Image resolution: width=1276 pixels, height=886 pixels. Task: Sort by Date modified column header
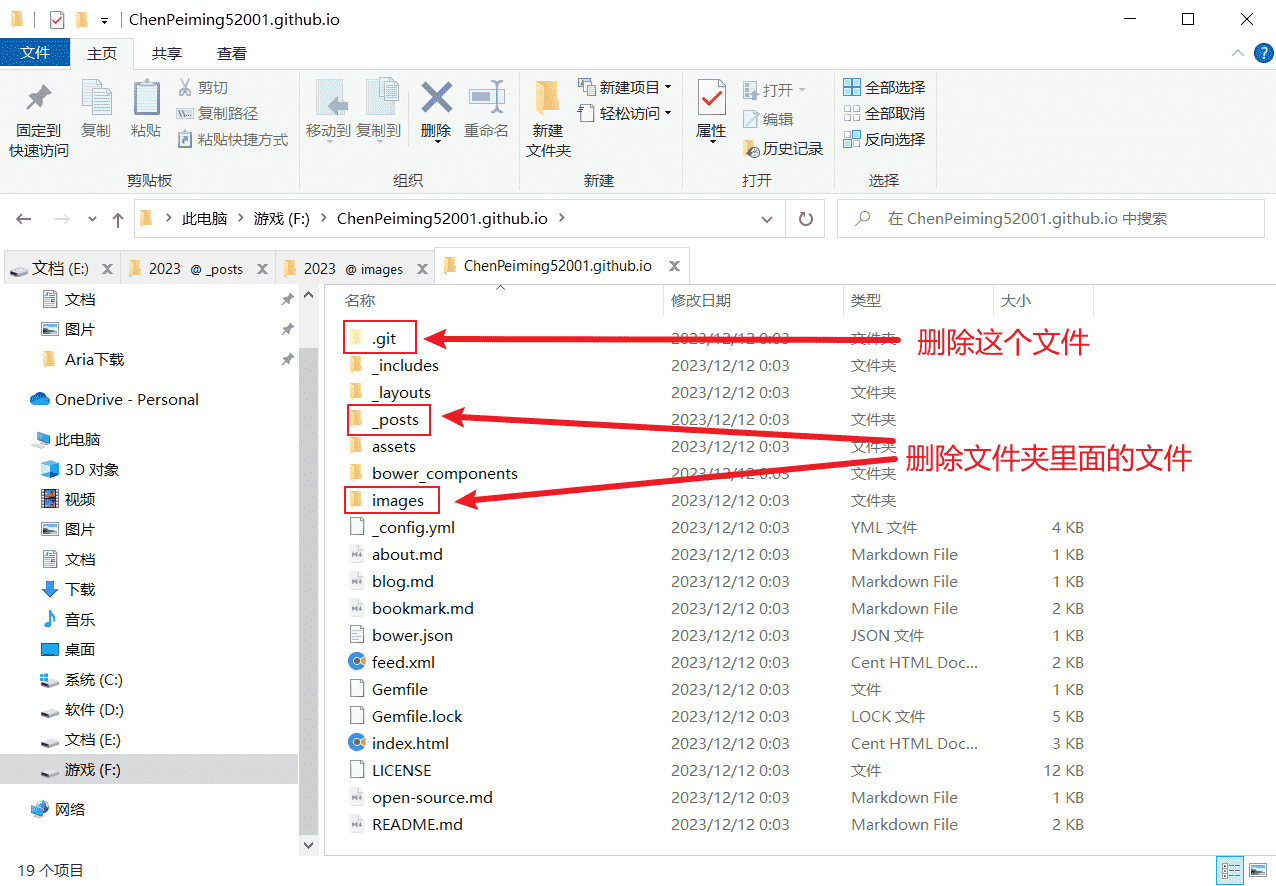(x=753, y=300)
